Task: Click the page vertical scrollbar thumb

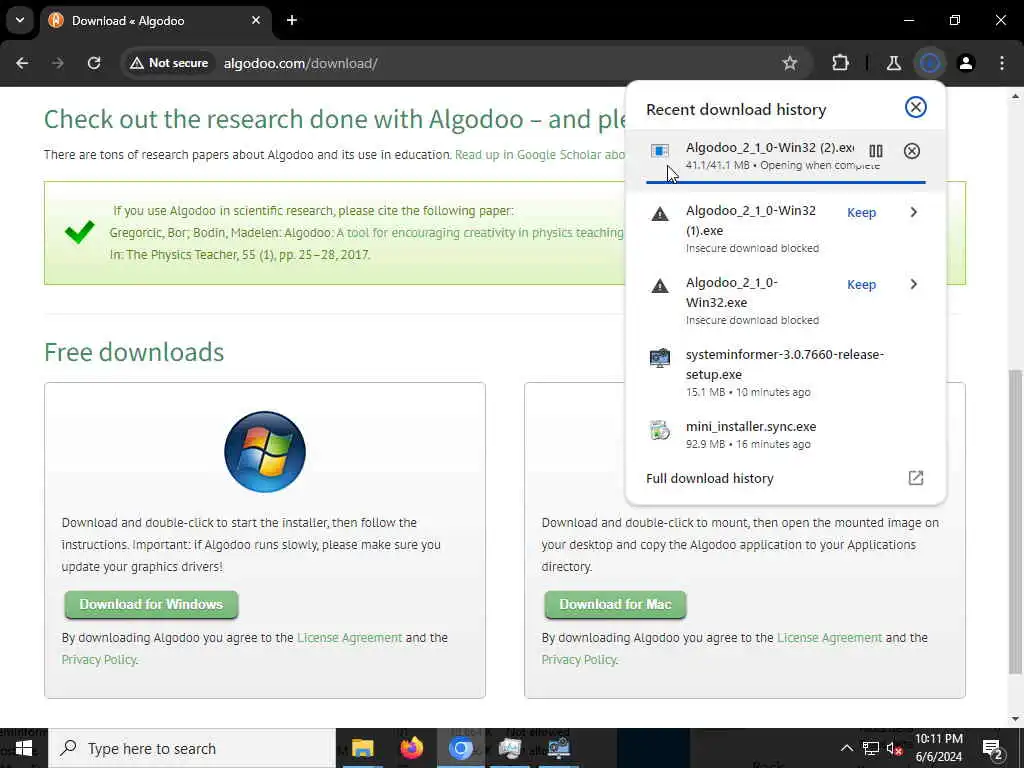Action: tap(1016, 521)
